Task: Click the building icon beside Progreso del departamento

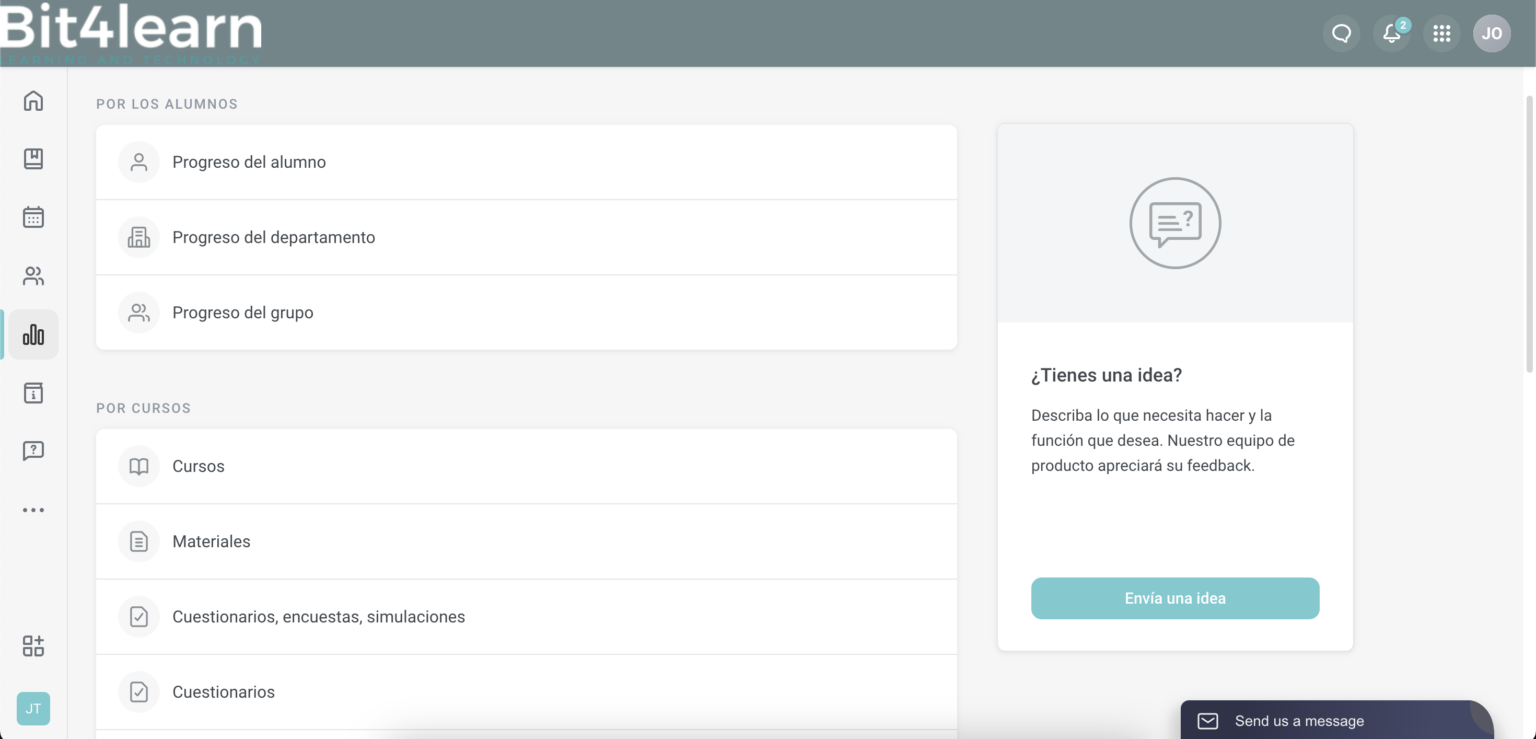Action: click(139, 237)
